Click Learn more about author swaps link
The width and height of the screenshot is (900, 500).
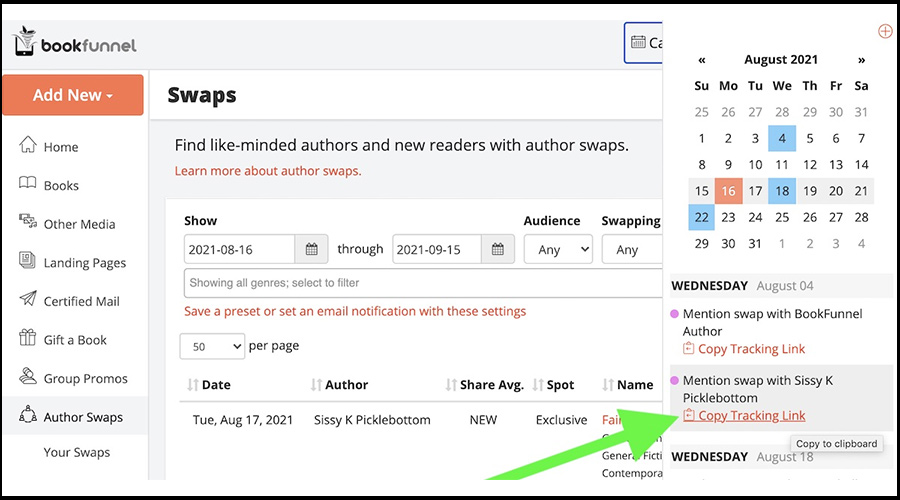268,171
